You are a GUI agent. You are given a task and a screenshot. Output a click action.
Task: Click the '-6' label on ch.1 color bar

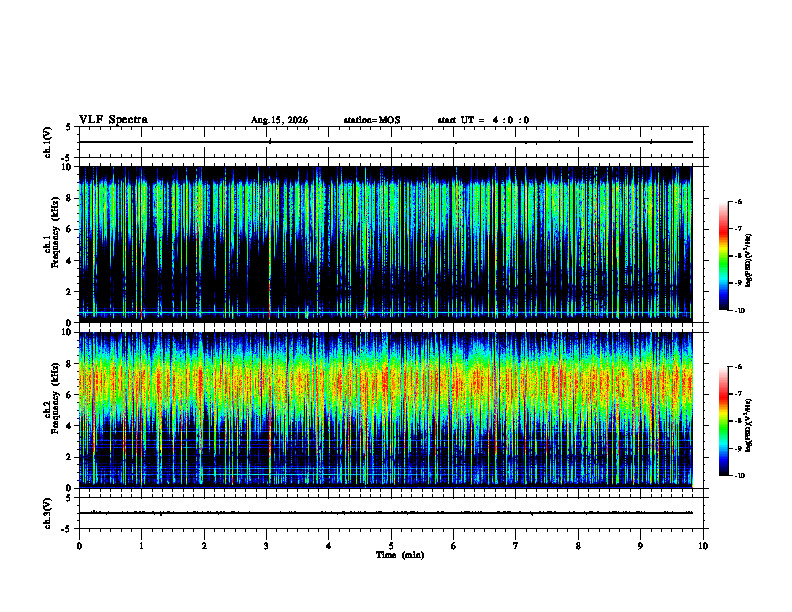(738, 202)
